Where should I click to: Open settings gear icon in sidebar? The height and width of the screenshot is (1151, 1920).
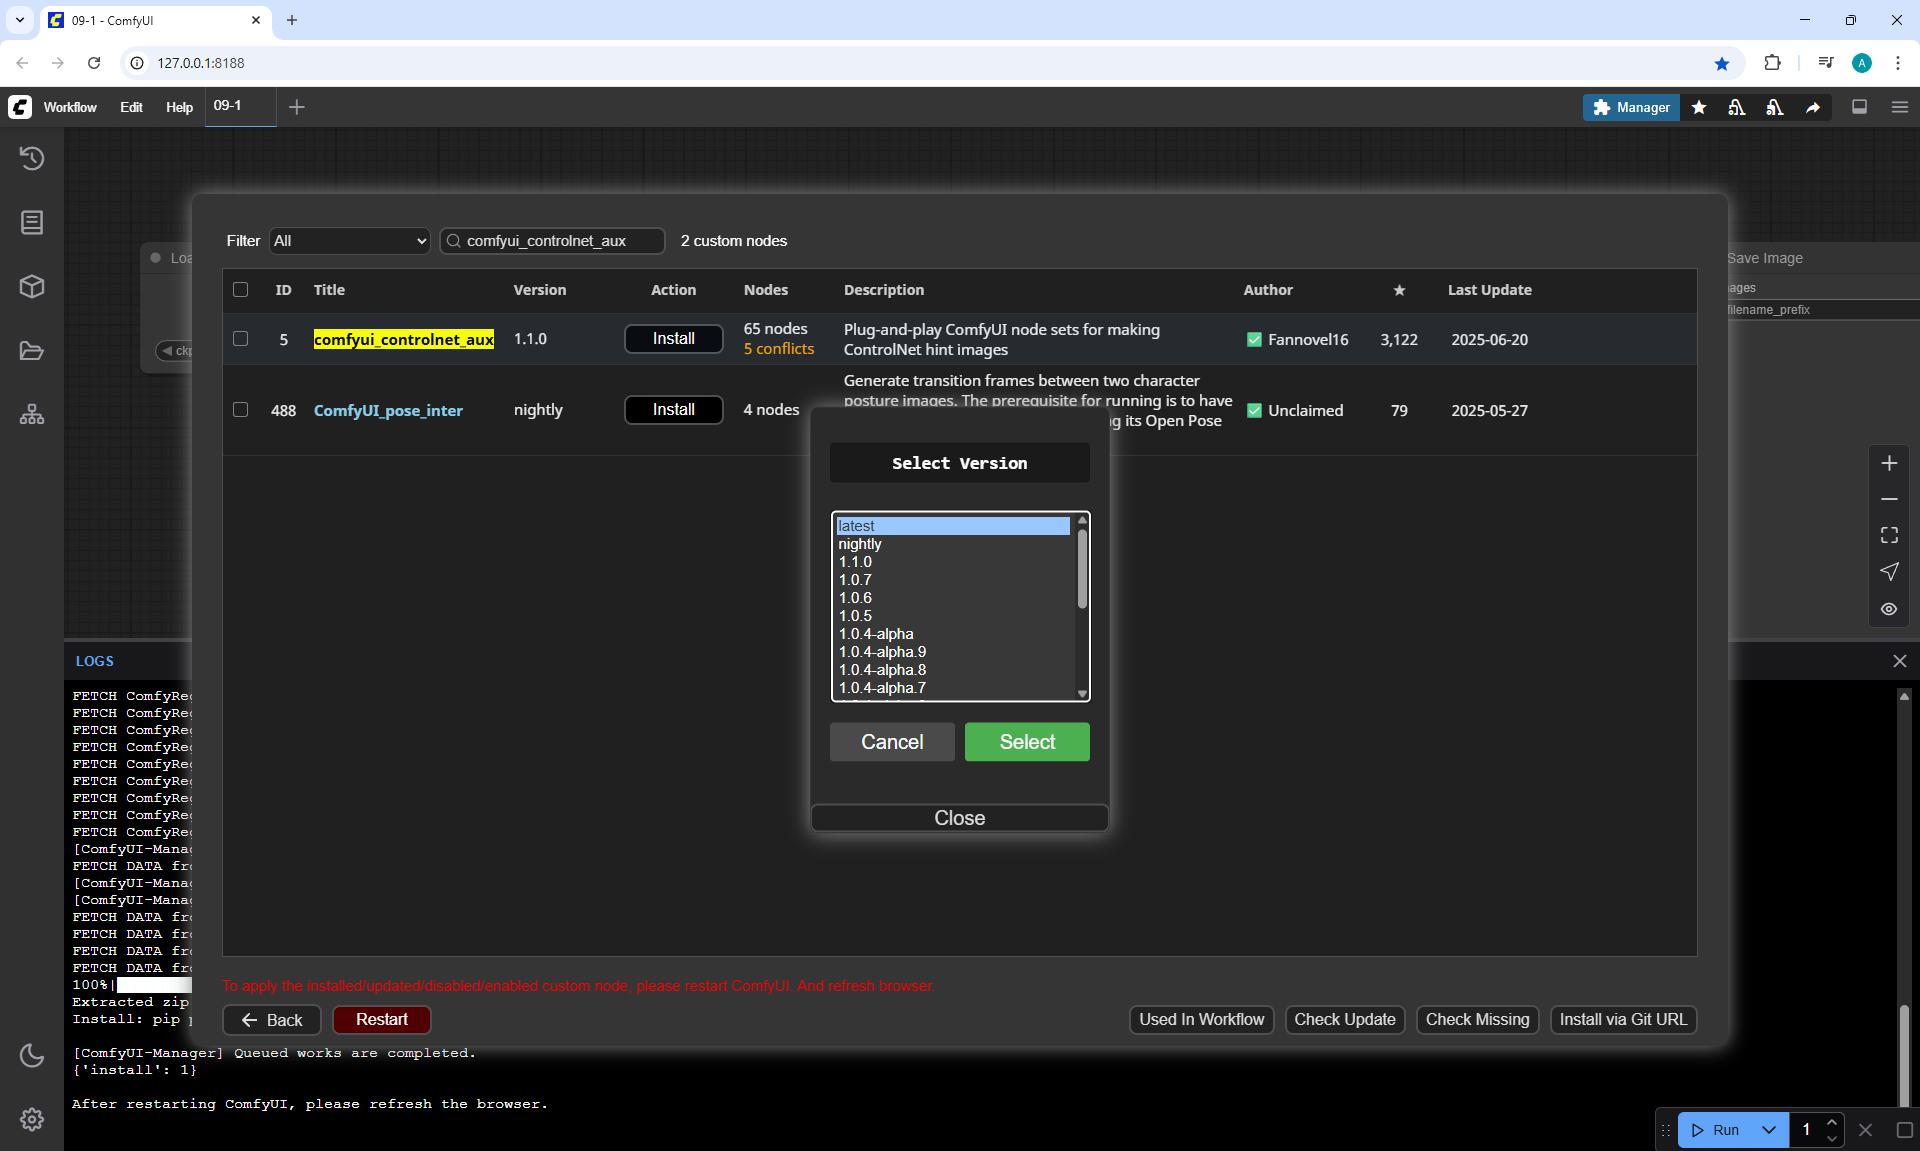tap(32, 1119)
